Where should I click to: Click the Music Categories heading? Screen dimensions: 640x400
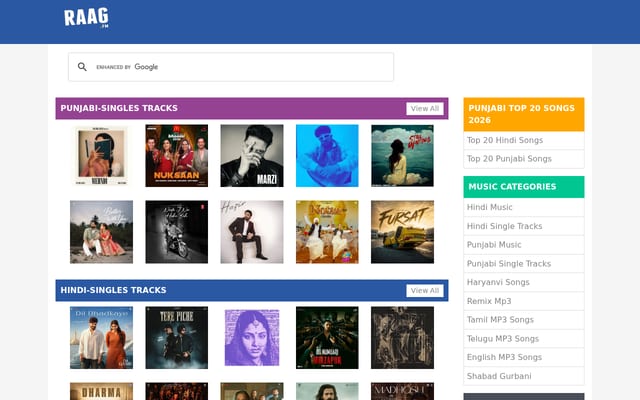click(x=512, y=187)
